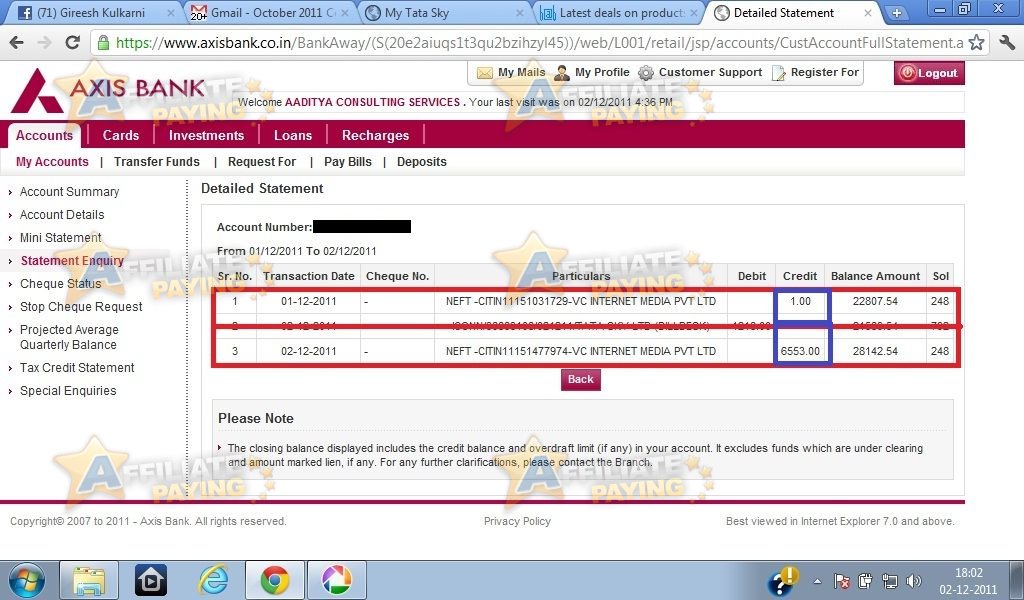Close the Gmail tab
Screen dimensions: 1024x600
(345, 12)
